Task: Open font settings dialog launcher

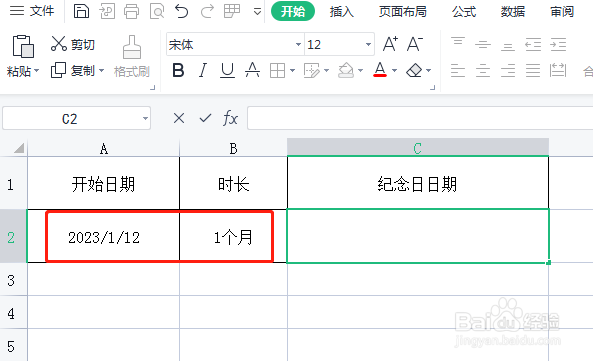Action: (x=433, y=88)
